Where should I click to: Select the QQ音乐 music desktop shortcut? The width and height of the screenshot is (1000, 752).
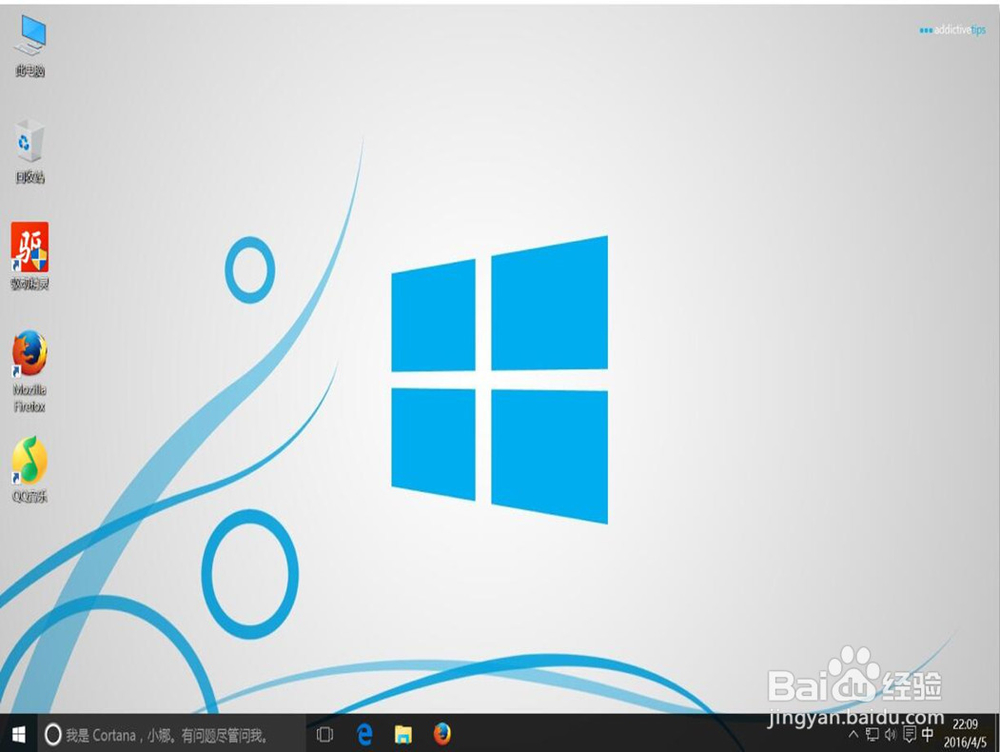point(30,469)
